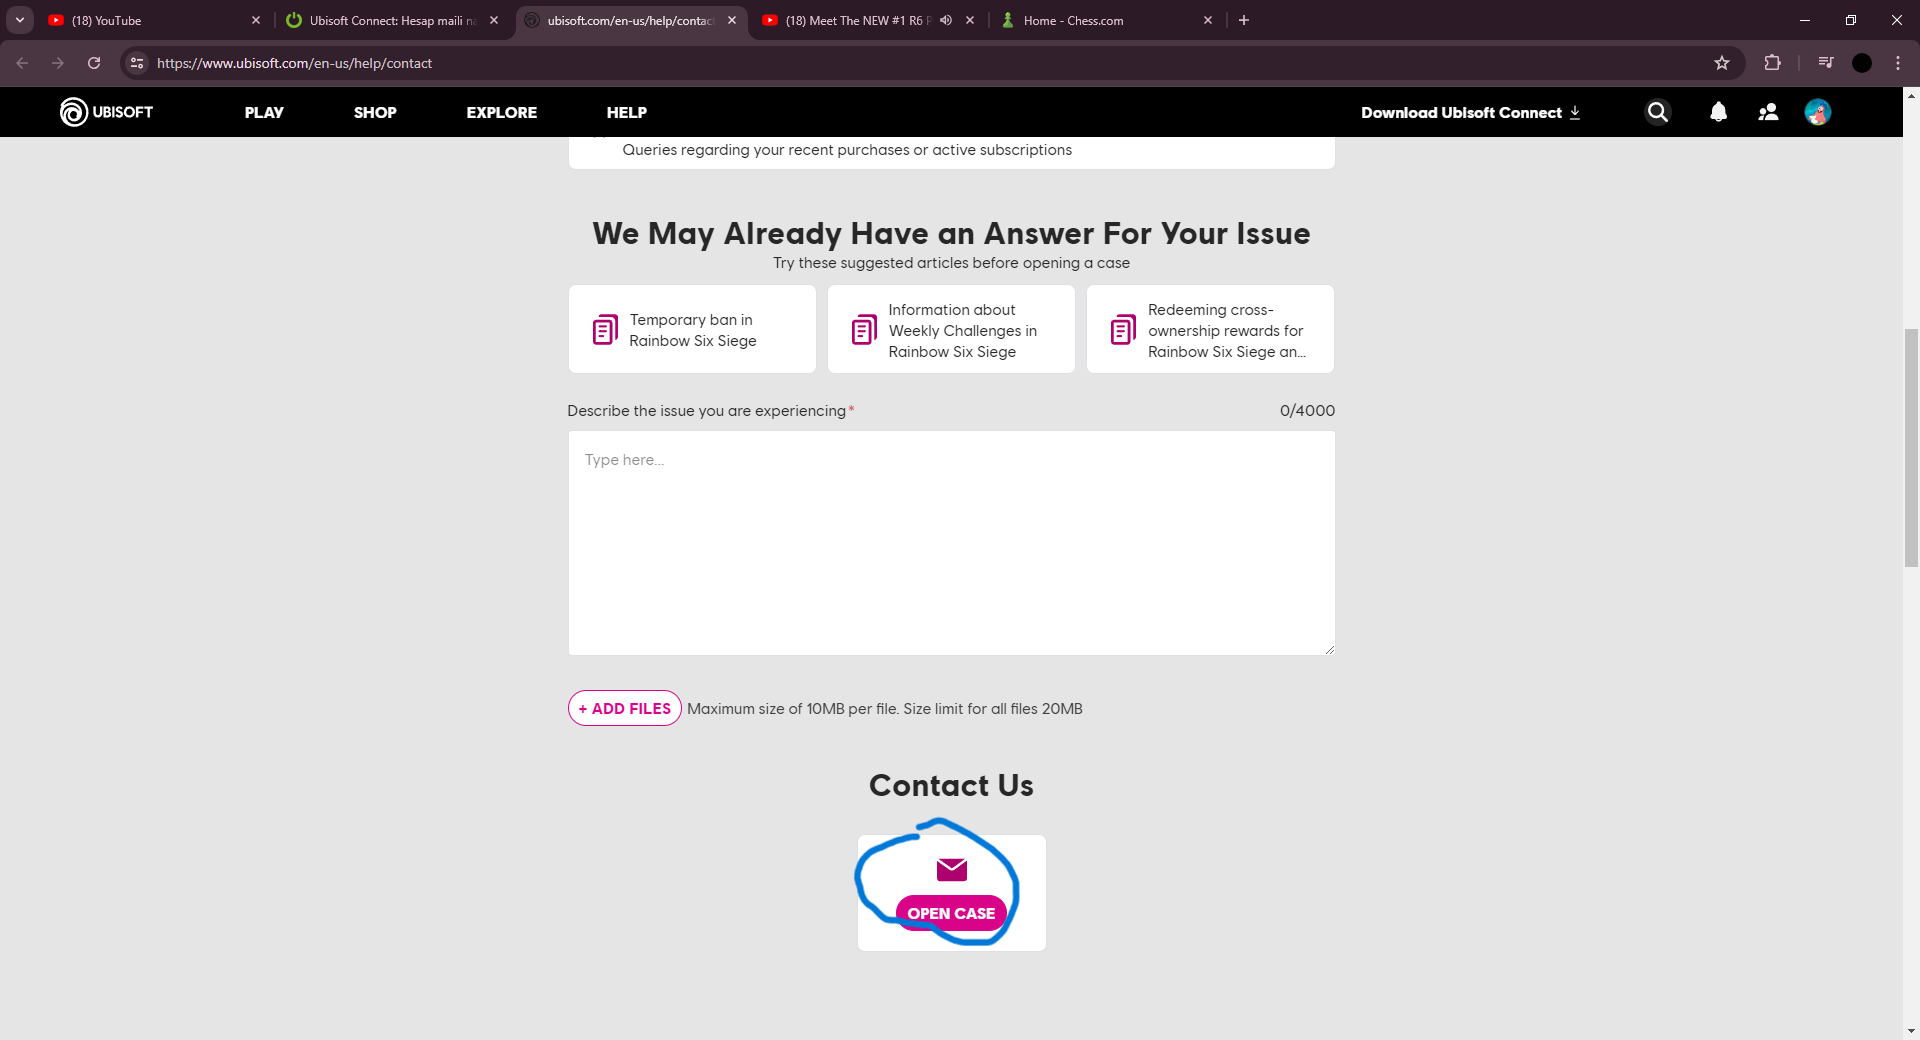Click the scrollbar up arrow
The image size is (1920, 1040).
coord(1911,96)
